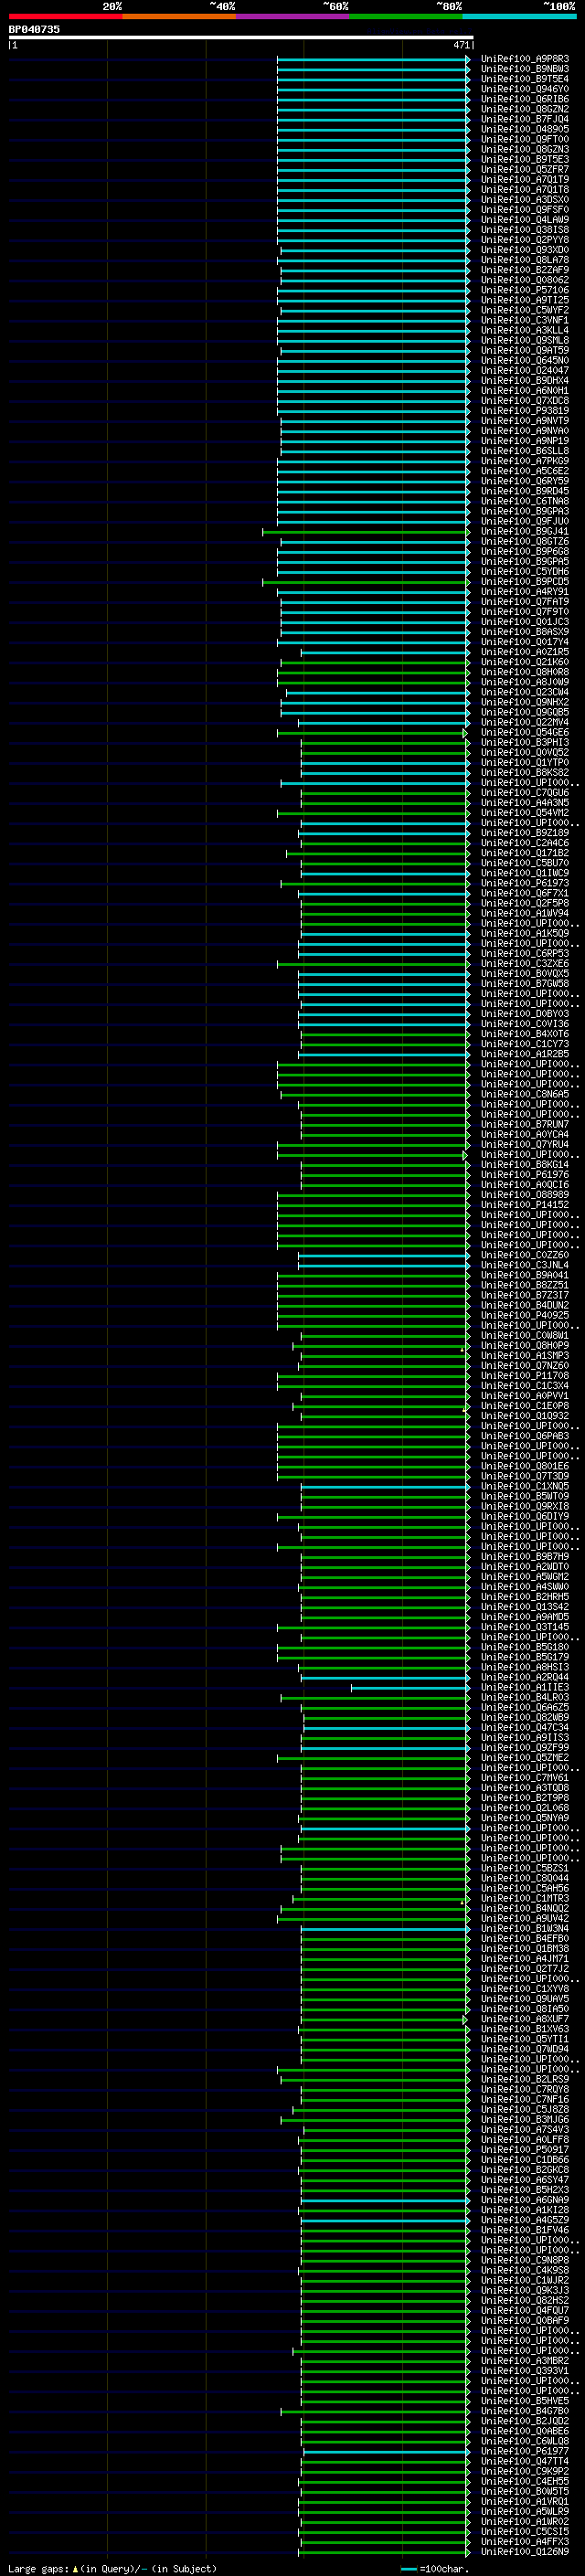This screenshot has width=585, height=2576.
Task: Select hit label UniRef100_Q01JC3
Action: tap(524, 622)
